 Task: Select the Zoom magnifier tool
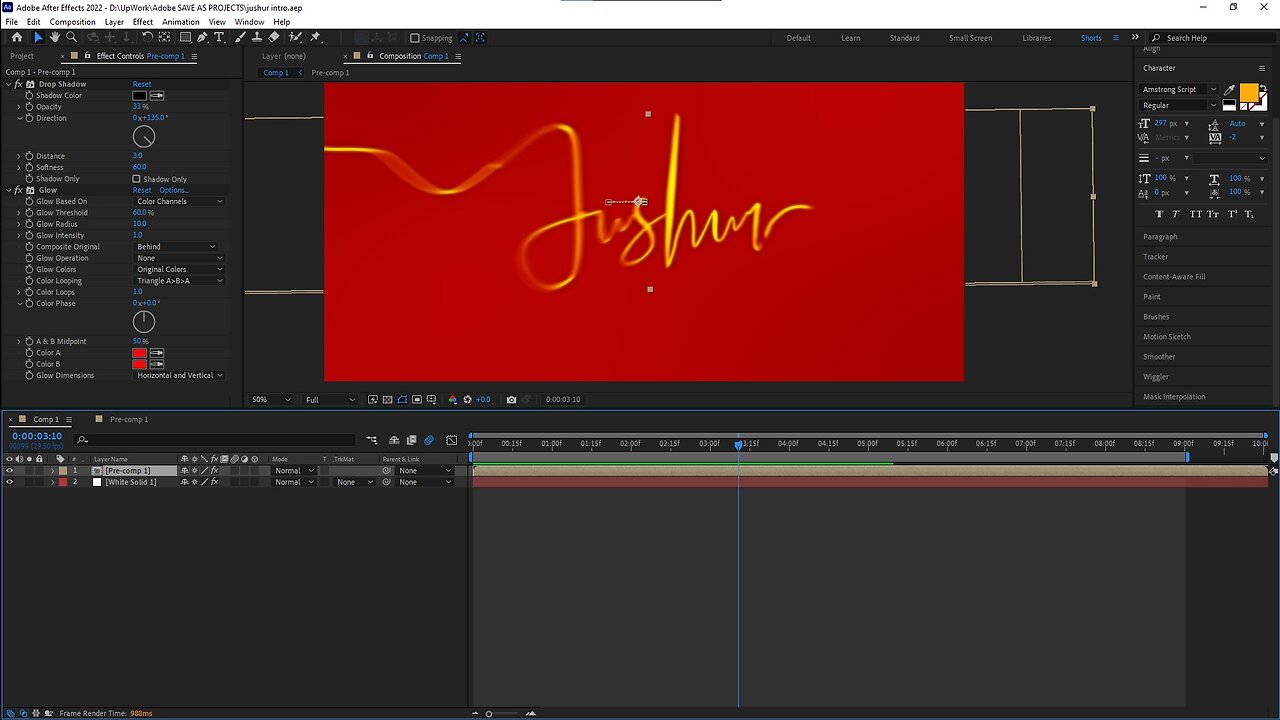[x=71, y=37]
